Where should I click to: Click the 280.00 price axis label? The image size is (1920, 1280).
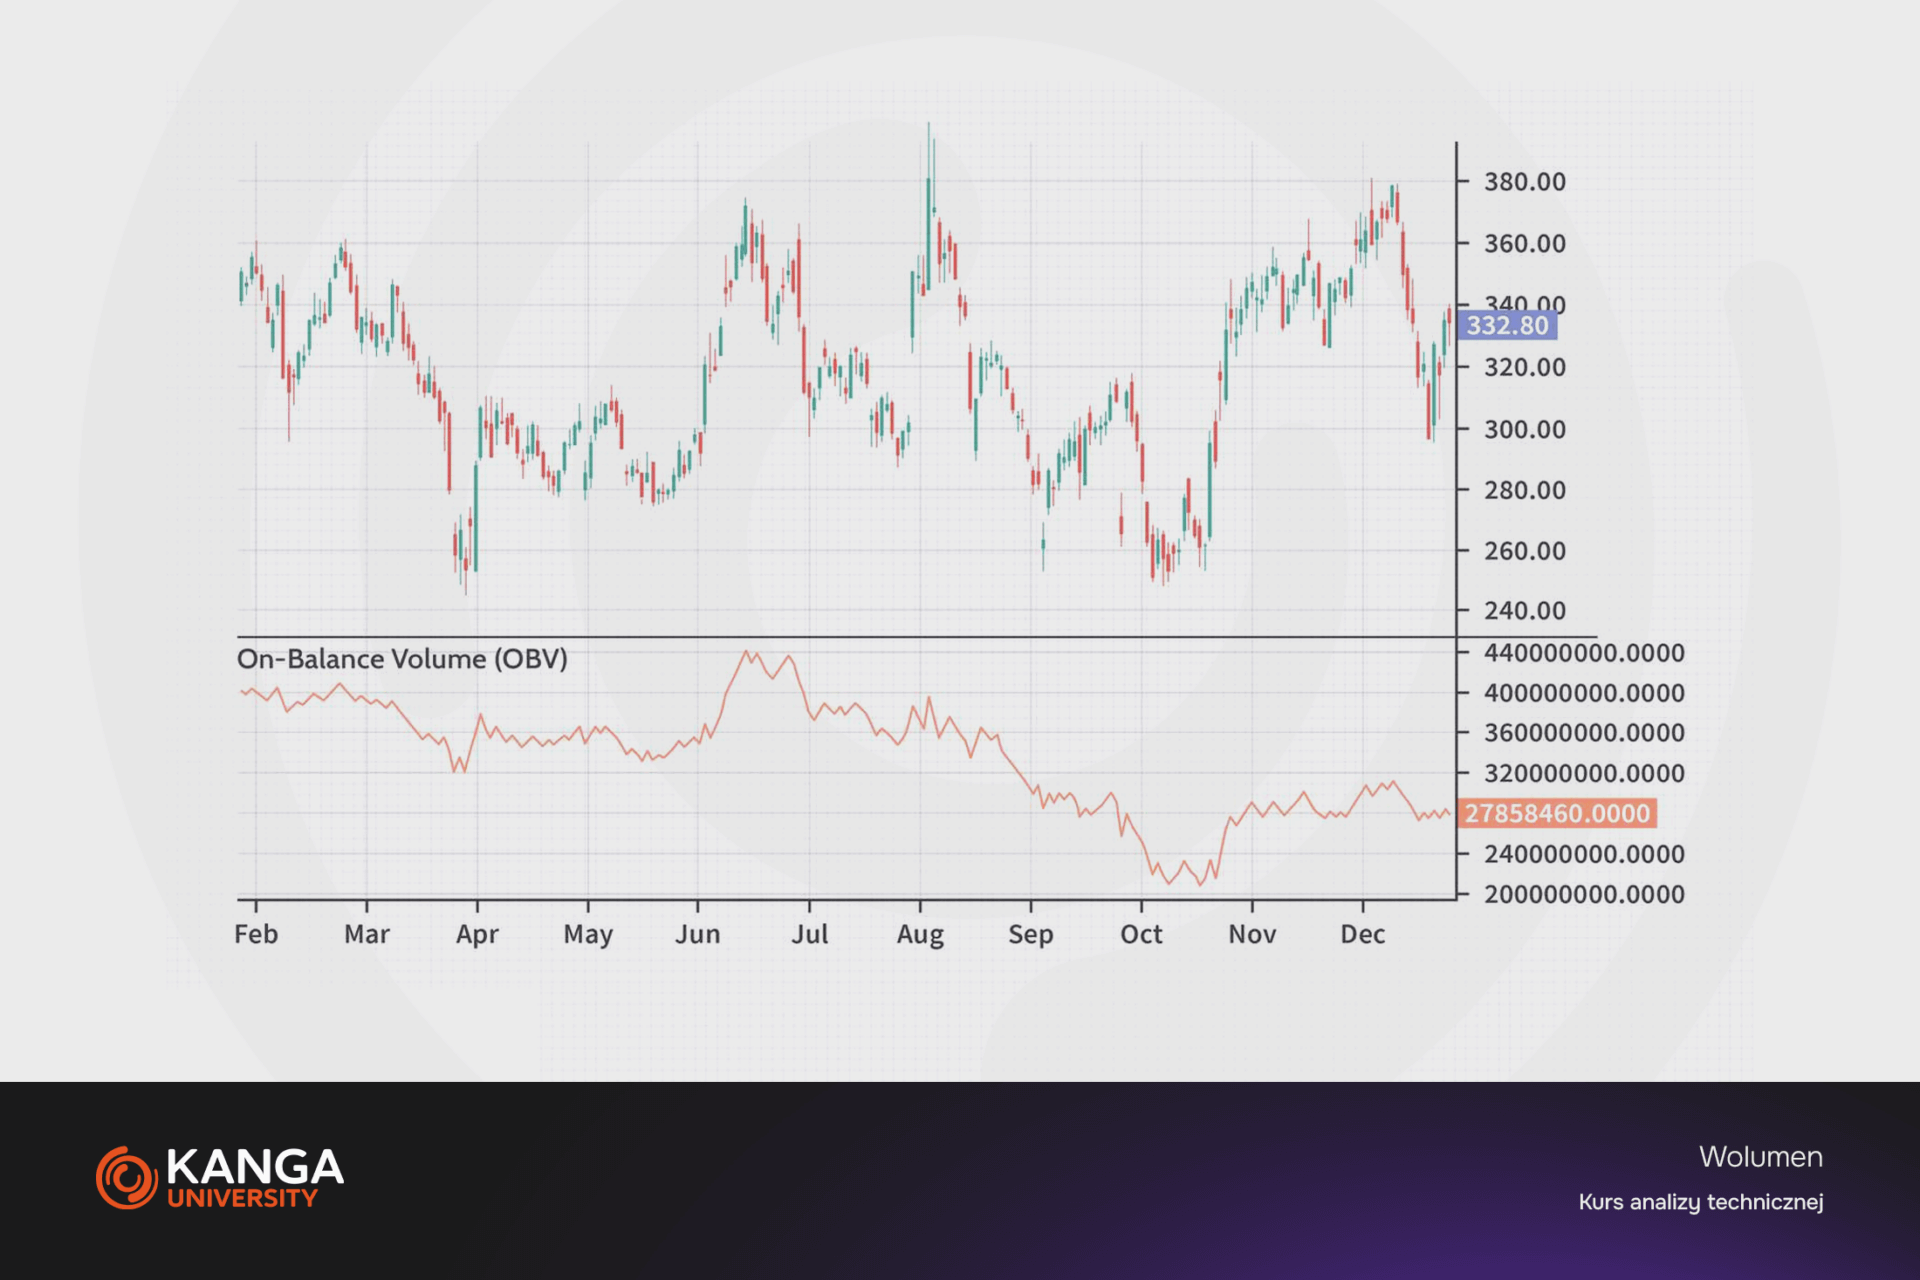tap(1525, 490)
